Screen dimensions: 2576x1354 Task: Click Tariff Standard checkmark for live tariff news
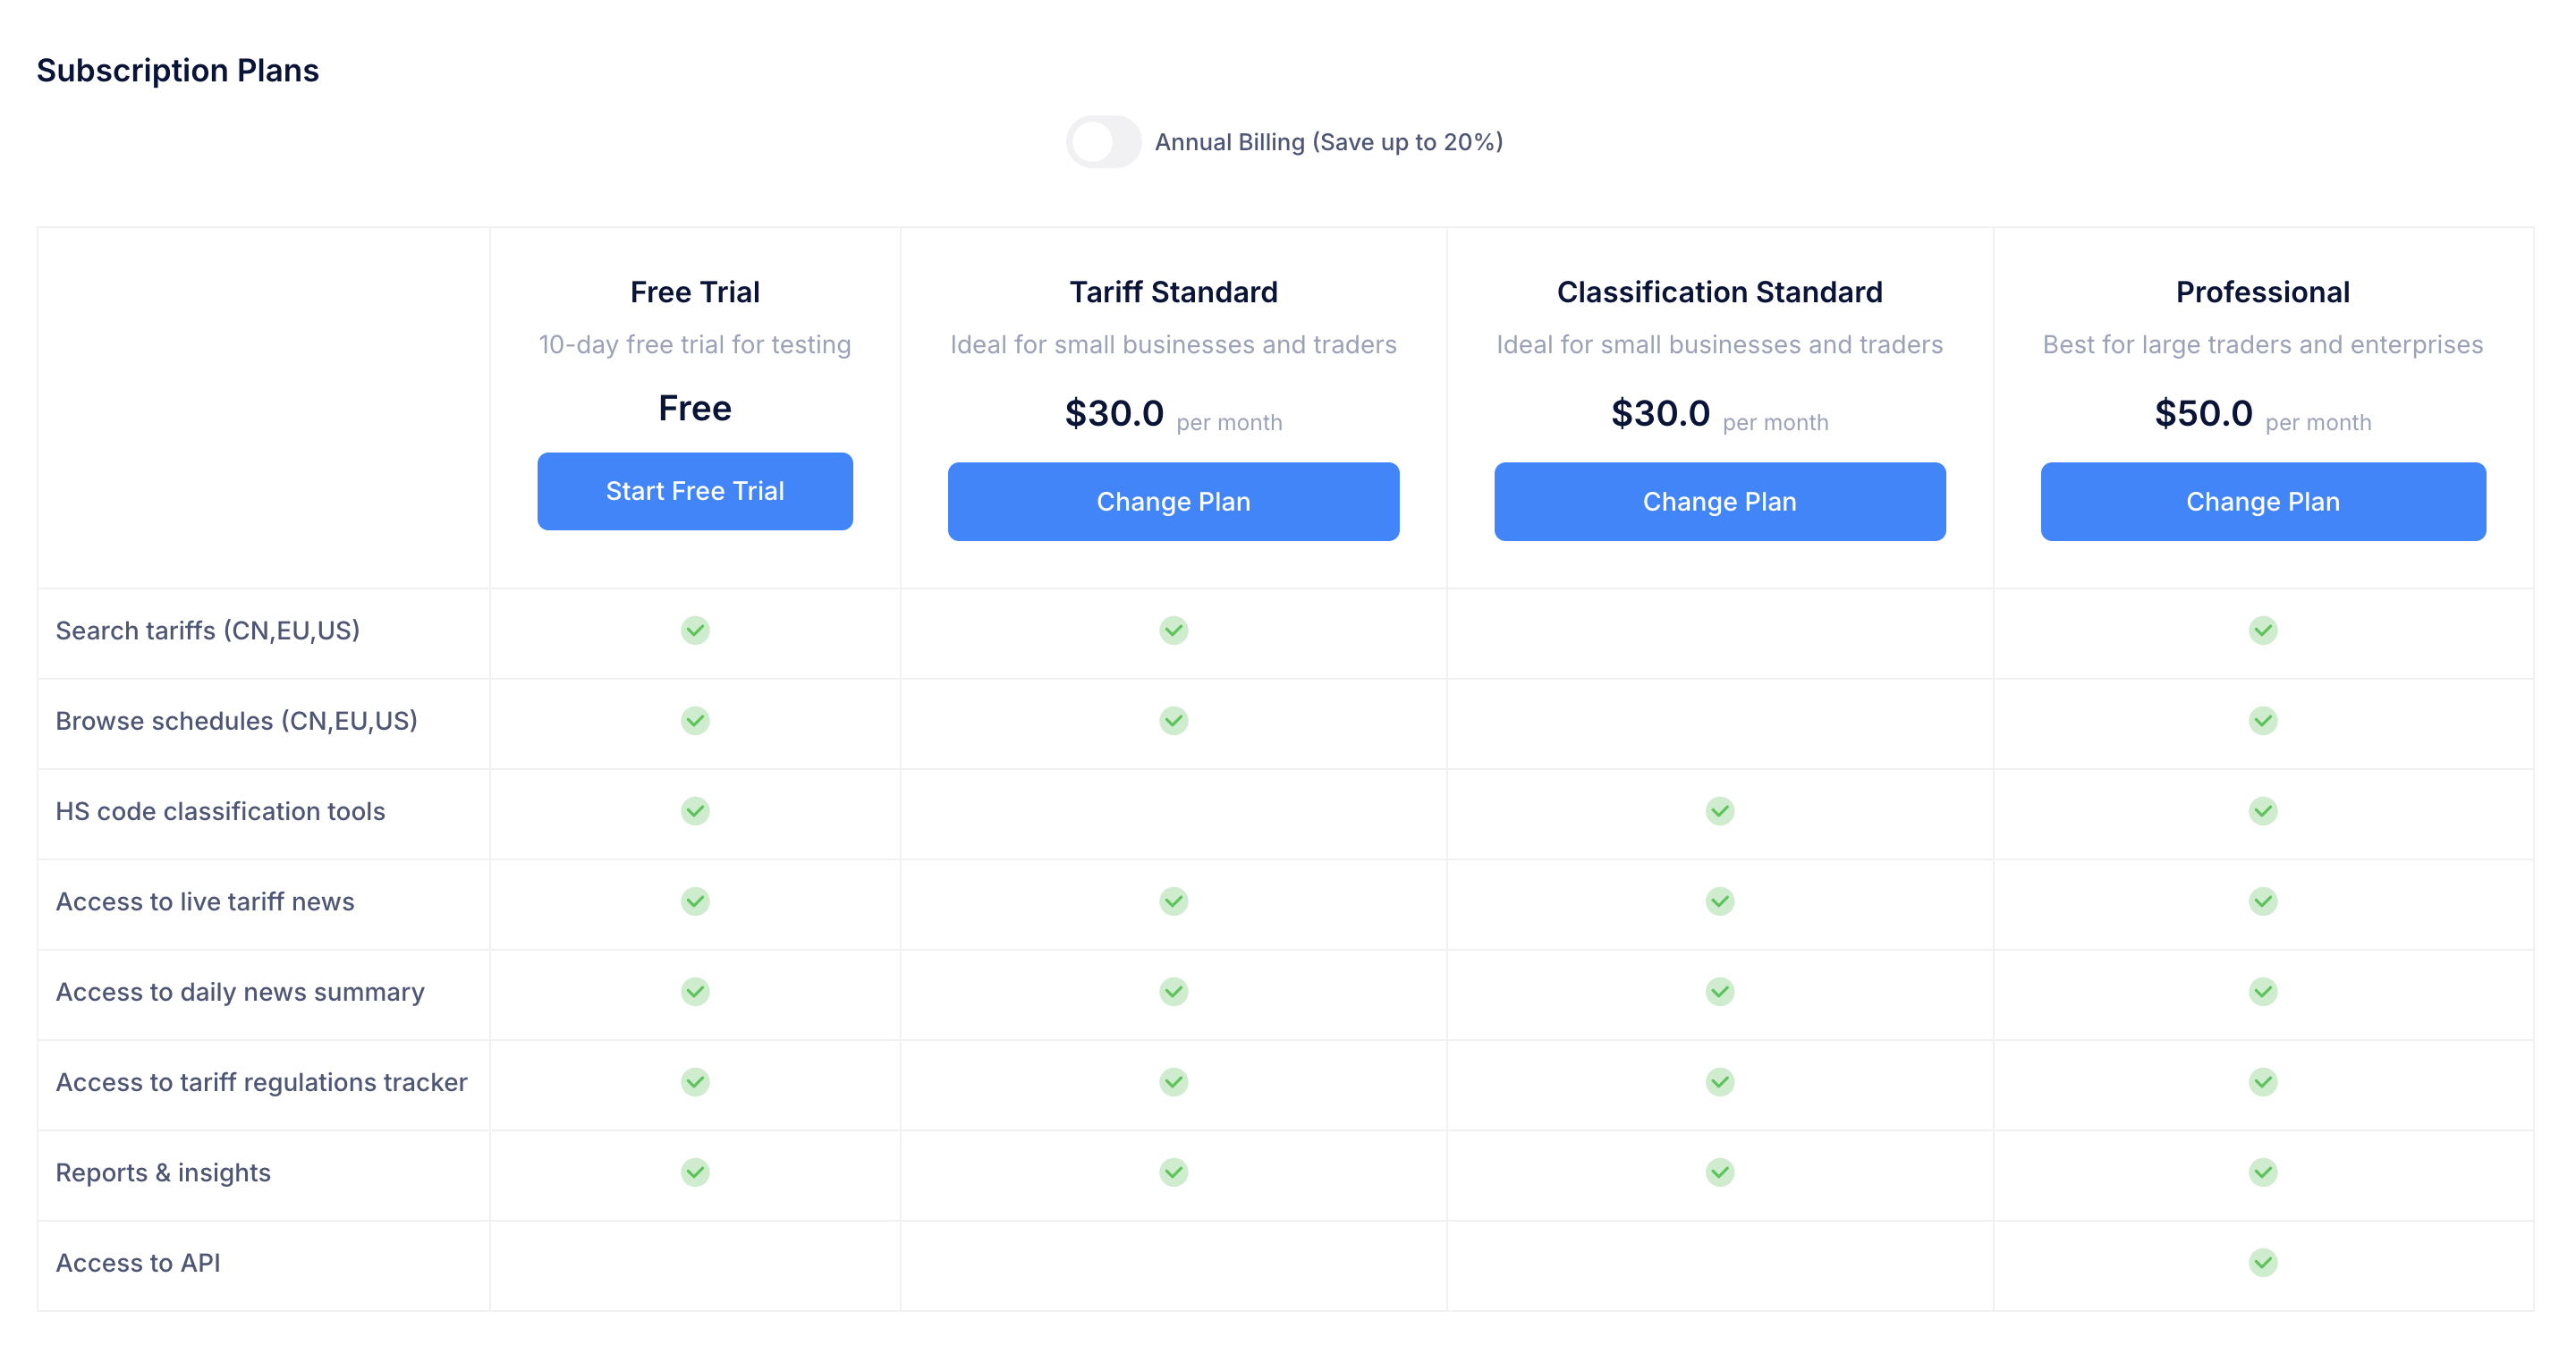tap(1173, 901)
